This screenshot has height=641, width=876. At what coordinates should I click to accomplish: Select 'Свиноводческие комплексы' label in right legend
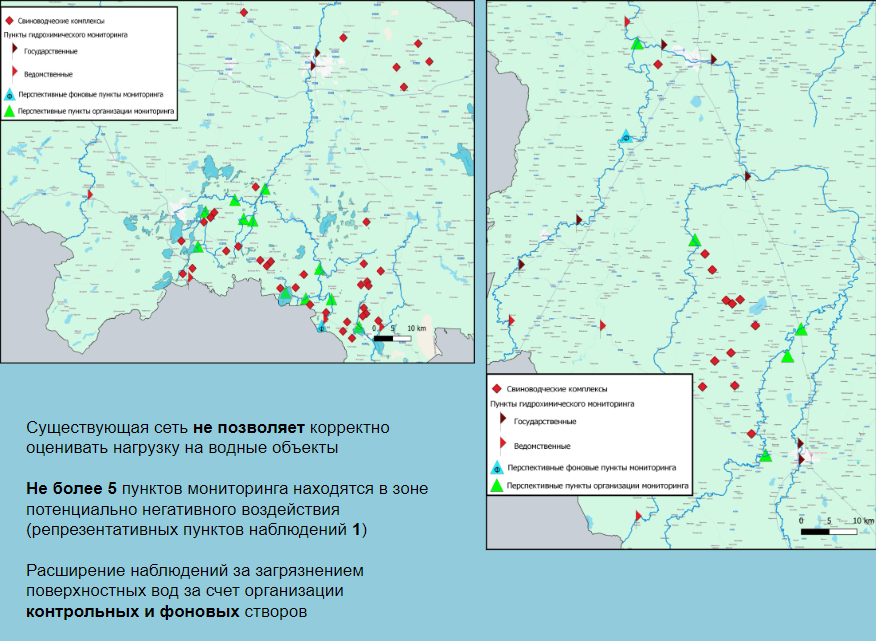(x=557, y=389)
